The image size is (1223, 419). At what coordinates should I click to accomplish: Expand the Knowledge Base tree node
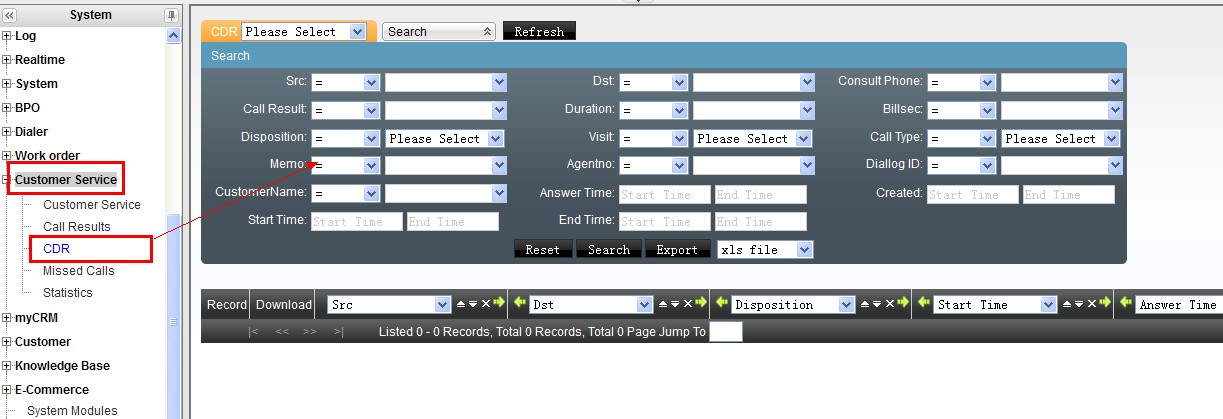pyautogui.click(x=7, y=366)
